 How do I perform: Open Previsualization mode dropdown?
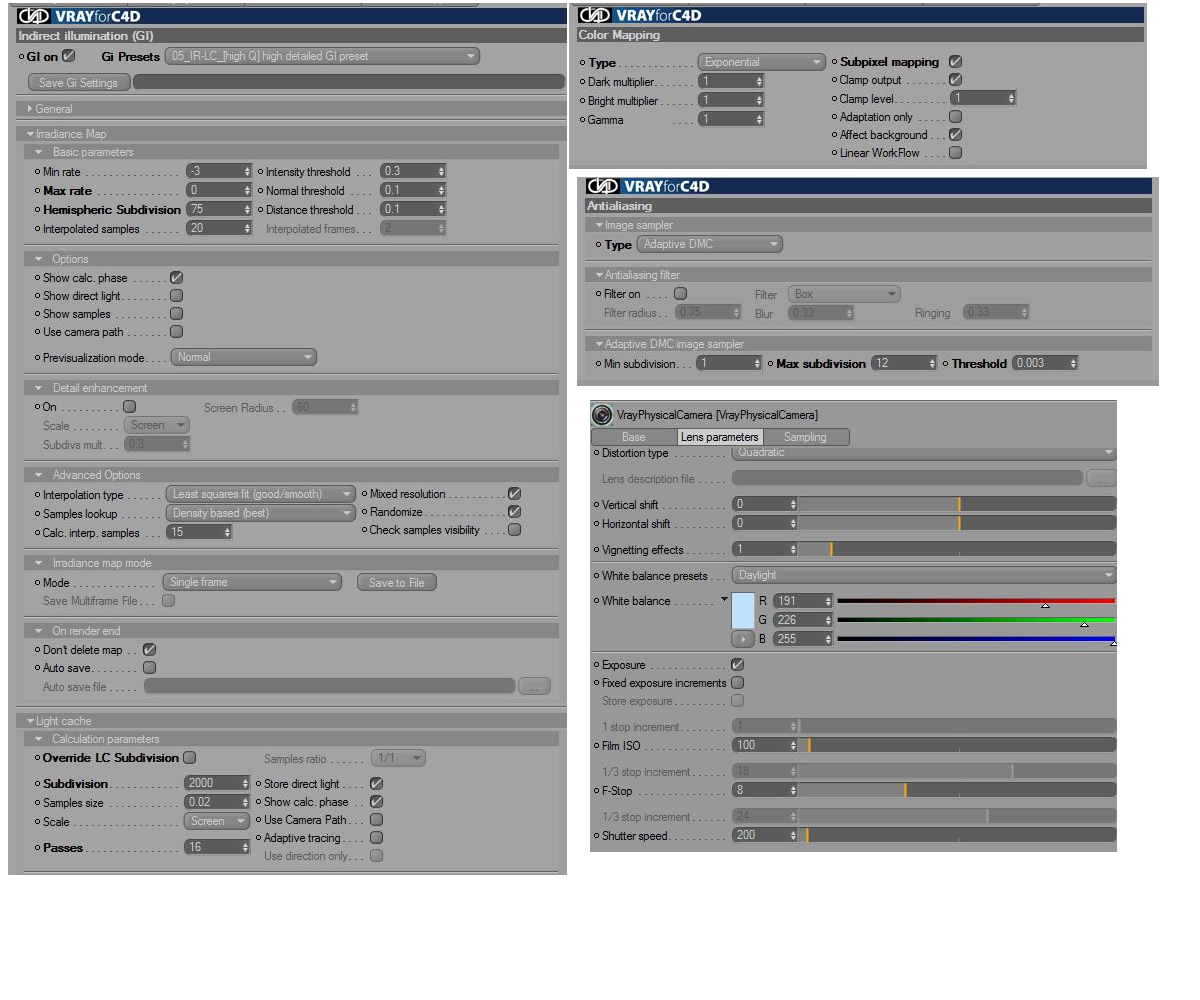click(x=243, y=357)
